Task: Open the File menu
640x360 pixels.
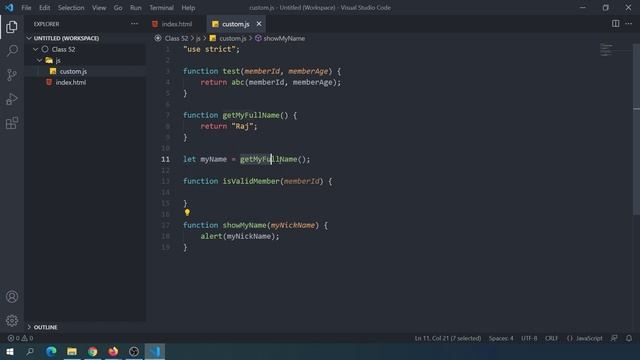Action: pos(26,8)
